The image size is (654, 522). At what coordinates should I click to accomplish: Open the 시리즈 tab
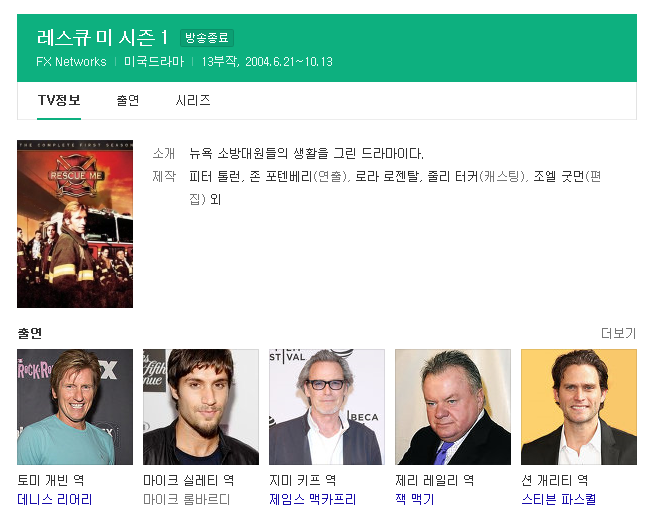pos(193,100)
